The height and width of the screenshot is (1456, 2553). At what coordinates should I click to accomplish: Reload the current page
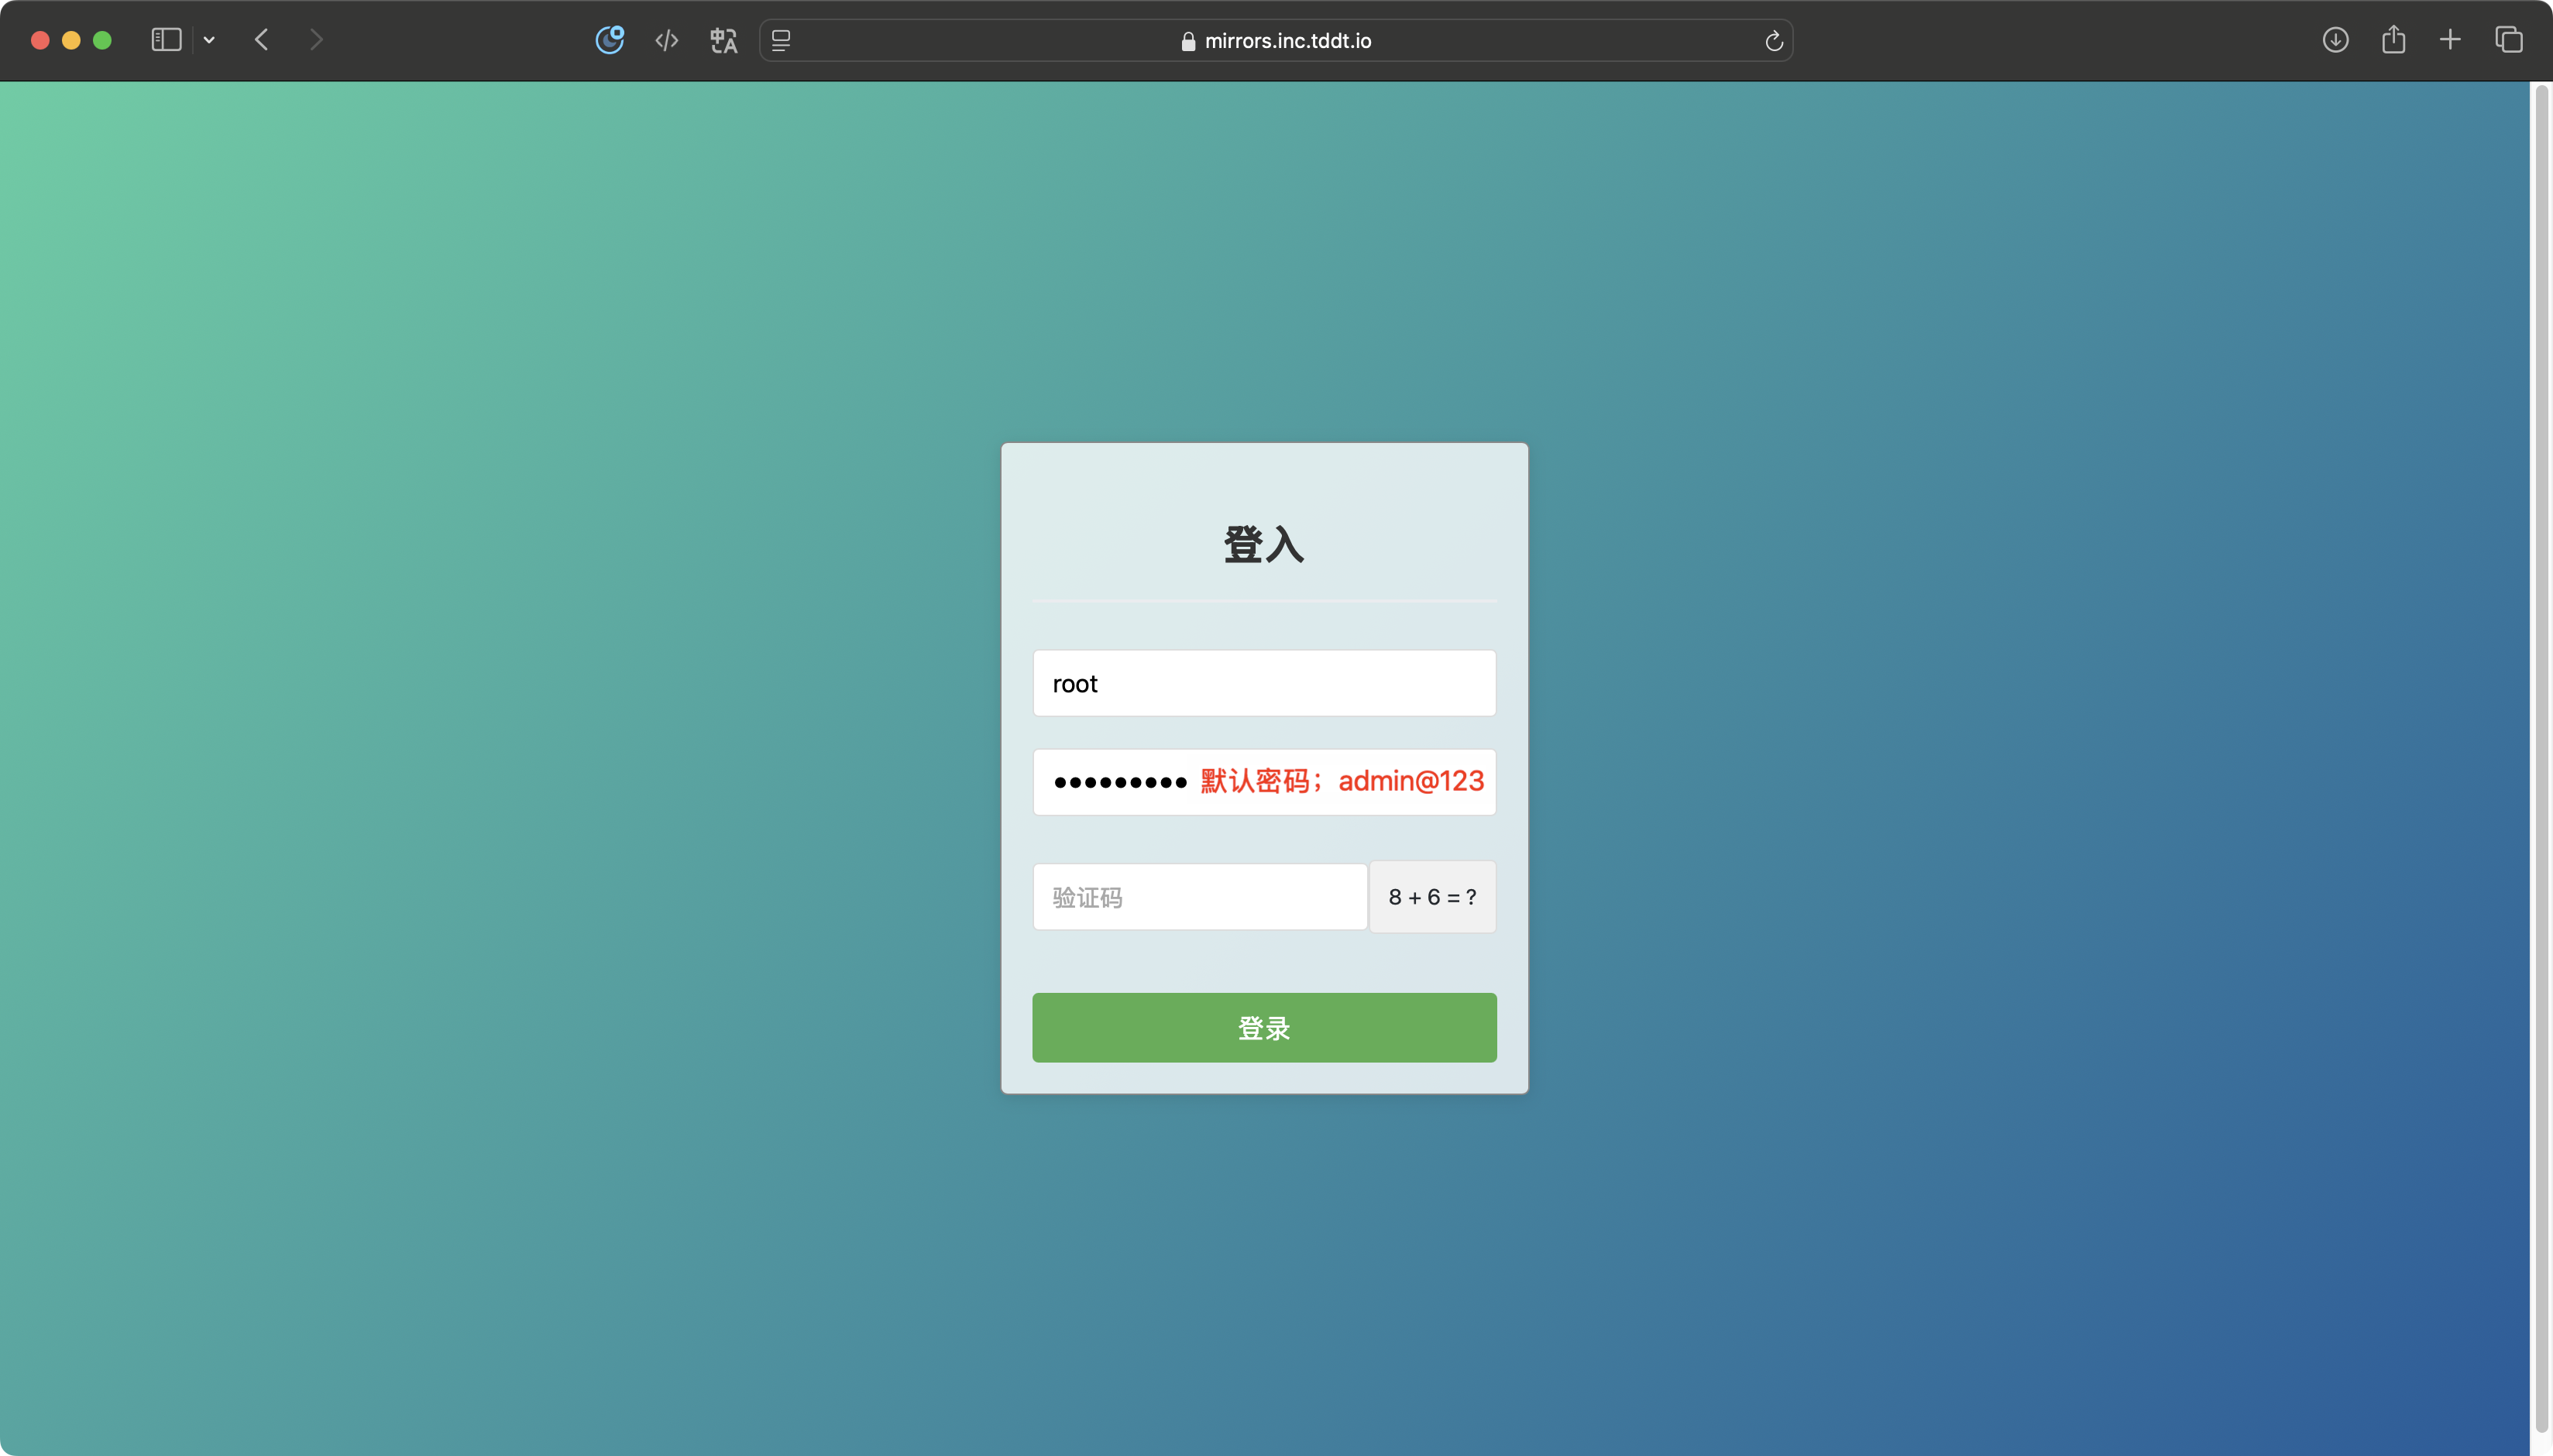1773,40
